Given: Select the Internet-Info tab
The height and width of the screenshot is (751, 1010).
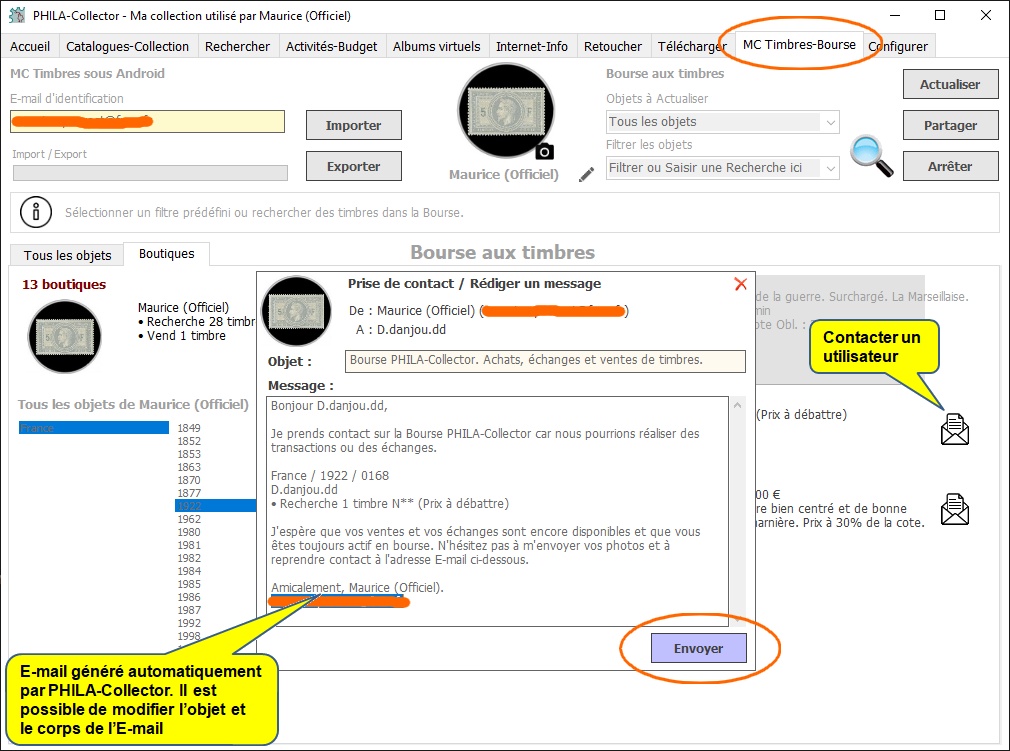Looking at the screenshot, I should coord(532,46).
